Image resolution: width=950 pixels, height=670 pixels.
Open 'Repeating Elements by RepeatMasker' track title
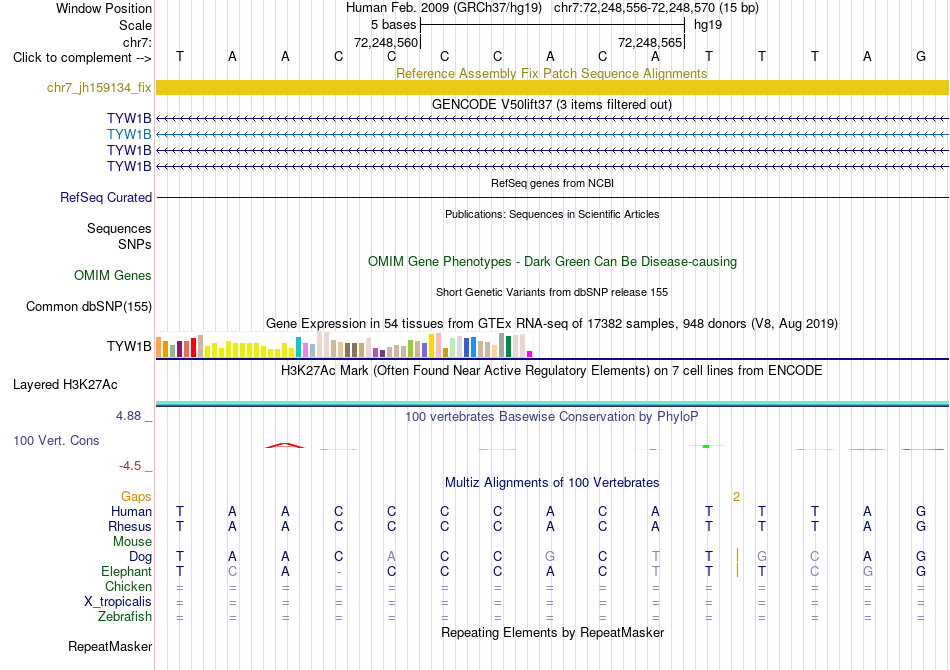pyautogui.click(x=552, y=633)
